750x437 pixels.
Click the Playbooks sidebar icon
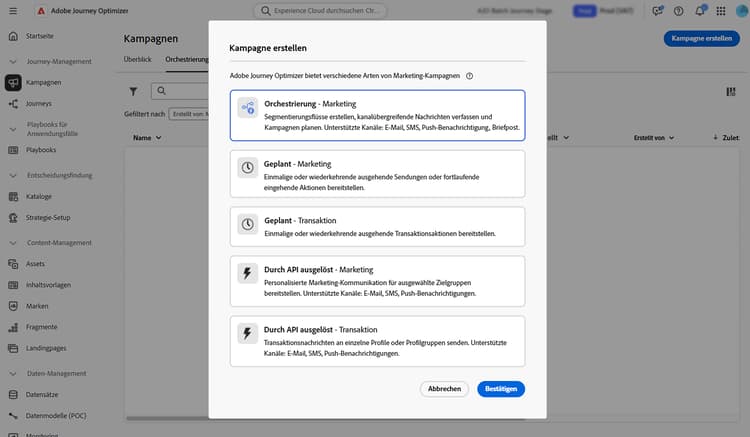tap(13, 150)
